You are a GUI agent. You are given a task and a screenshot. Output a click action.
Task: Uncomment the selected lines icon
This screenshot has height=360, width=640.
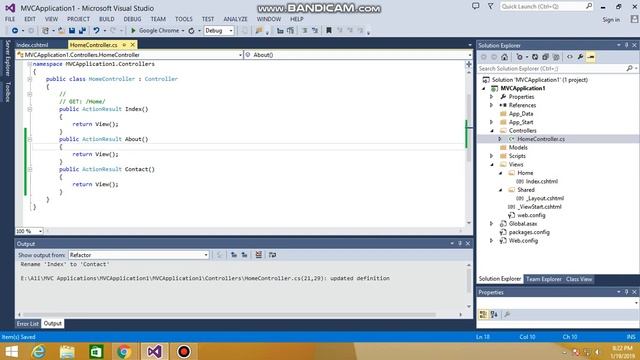315,31
